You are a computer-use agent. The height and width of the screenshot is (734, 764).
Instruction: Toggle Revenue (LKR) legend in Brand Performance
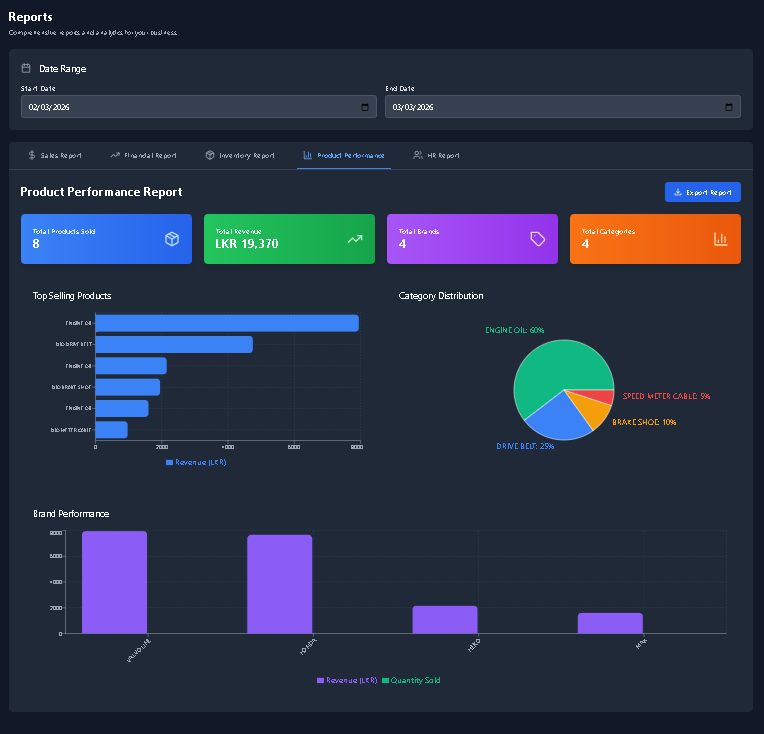[347, 680]
